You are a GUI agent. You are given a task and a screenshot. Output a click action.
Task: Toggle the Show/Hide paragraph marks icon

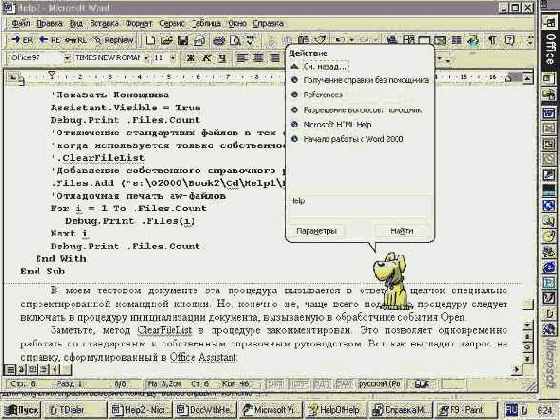[x=492, y=40]
